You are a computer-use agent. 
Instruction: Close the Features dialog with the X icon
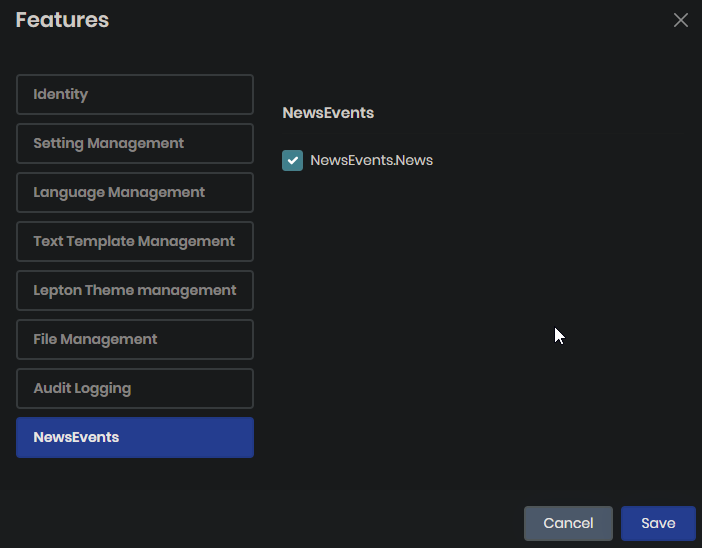[x=681, y=20]
